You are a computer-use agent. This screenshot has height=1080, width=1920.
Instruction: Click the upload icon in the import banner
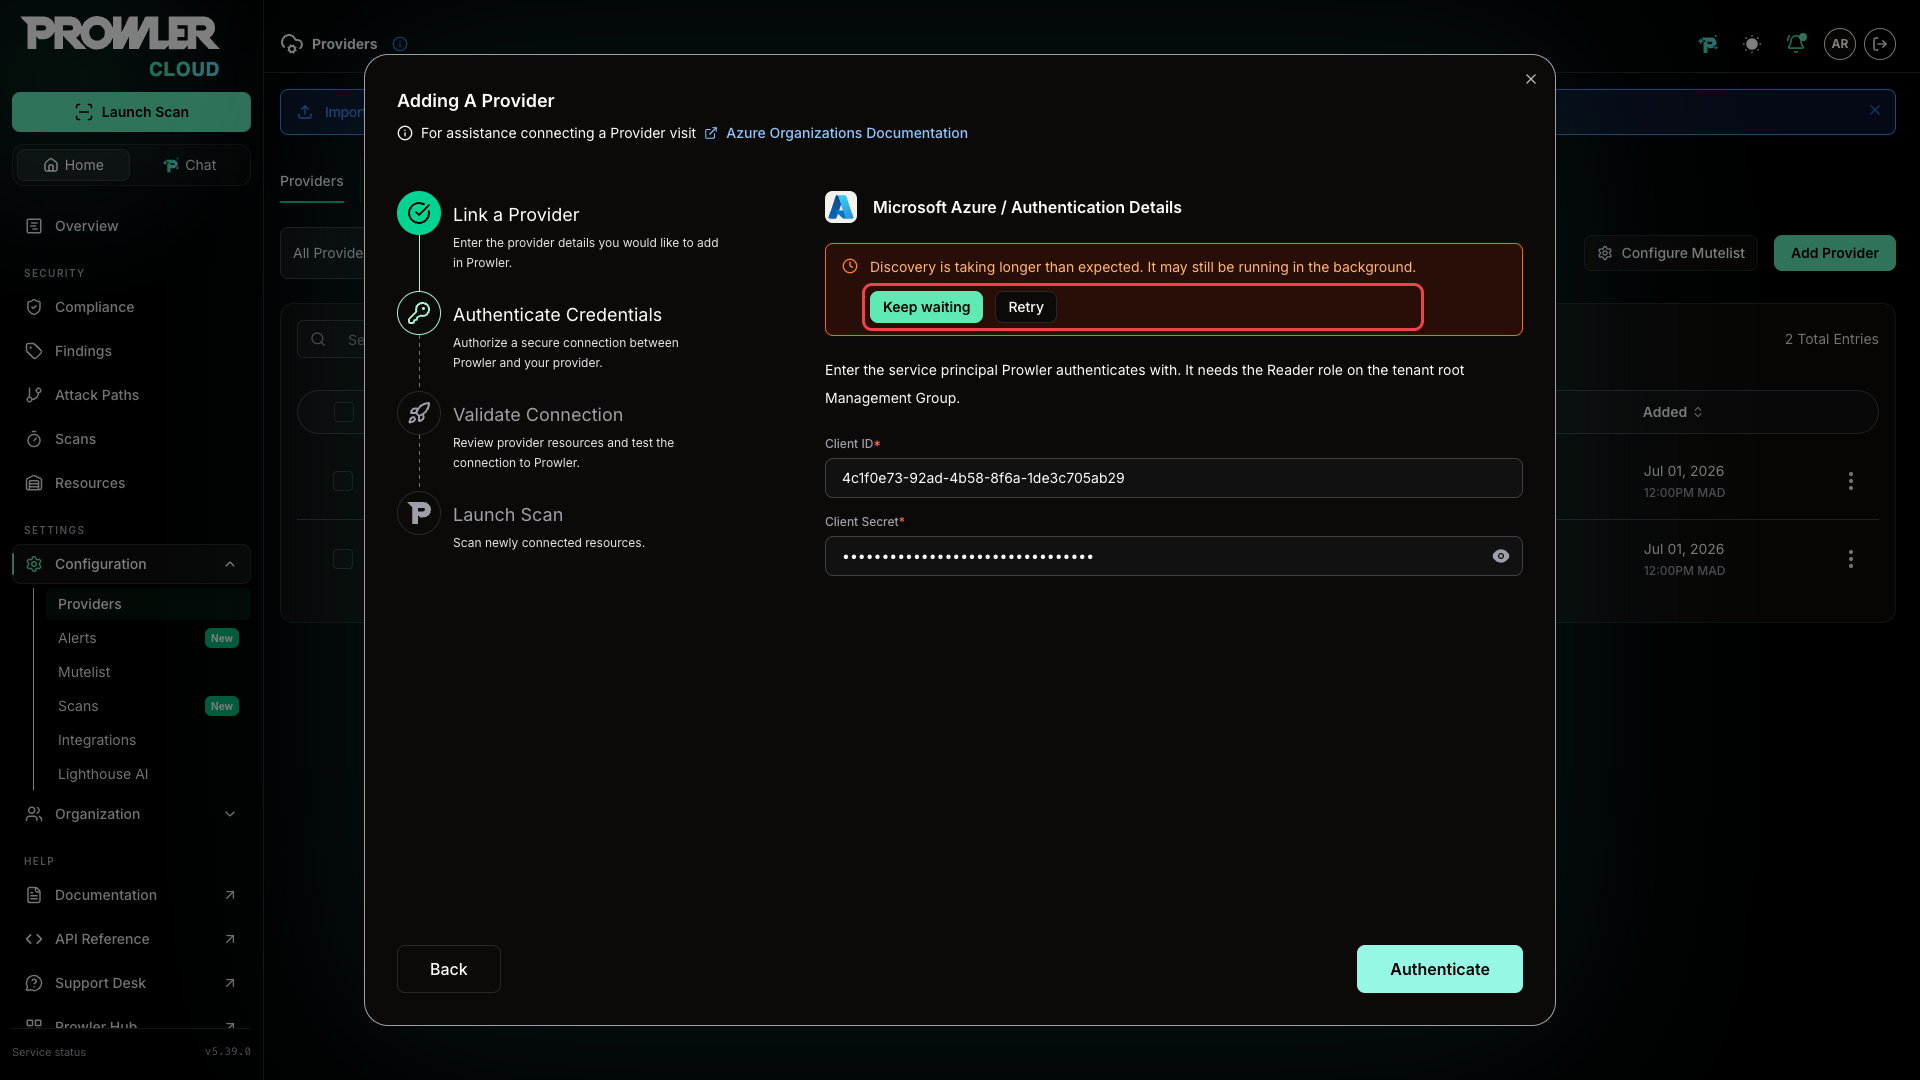305,112
